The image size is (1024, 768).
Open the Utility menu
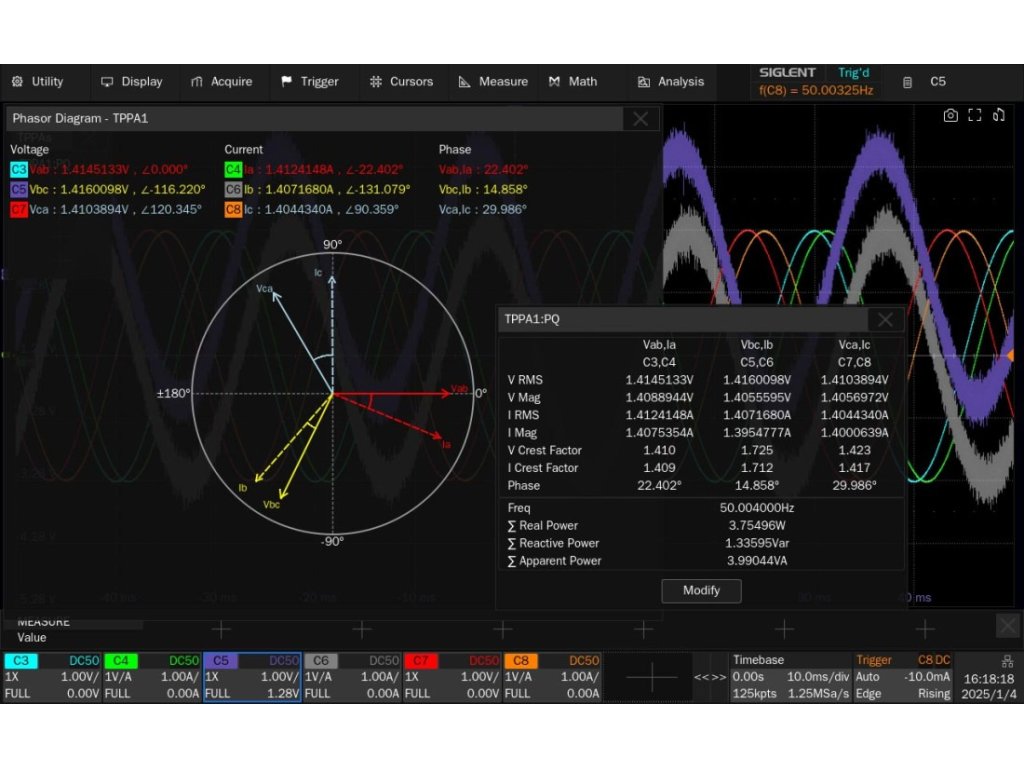37,82
